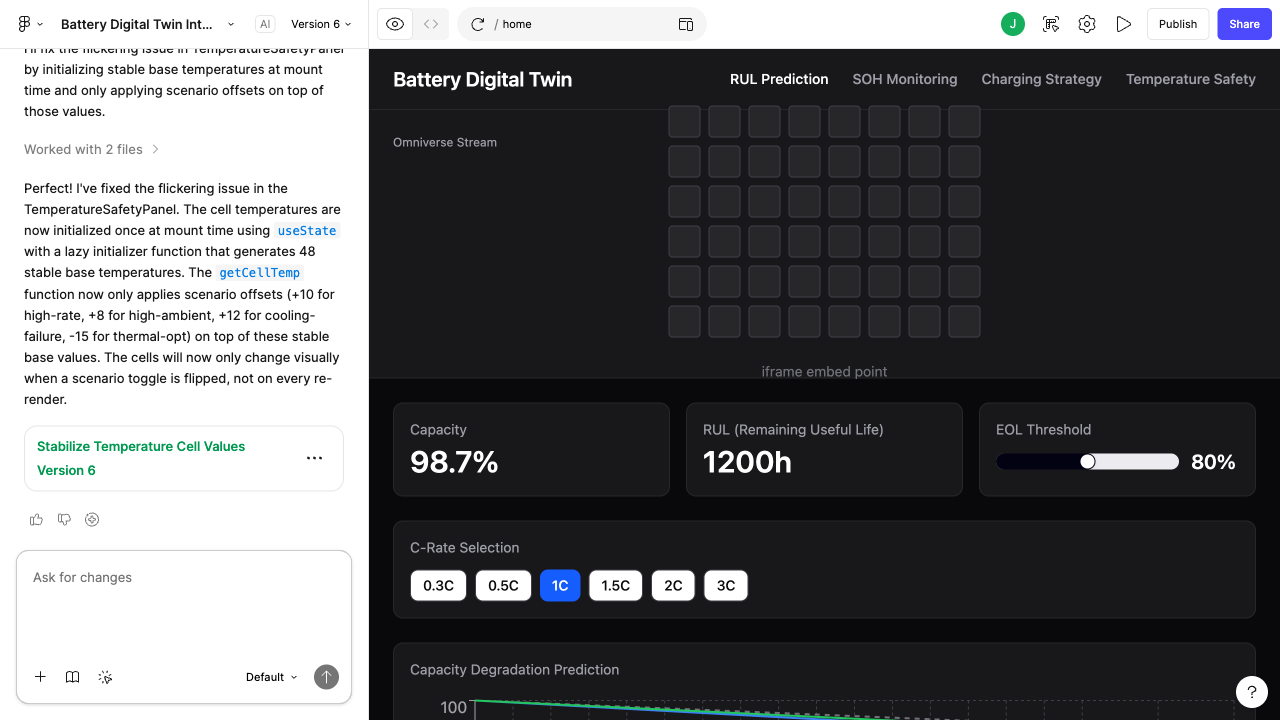Screen dimensions: 1280x720
Task: Select the 1C rate option
Action: 560,585
